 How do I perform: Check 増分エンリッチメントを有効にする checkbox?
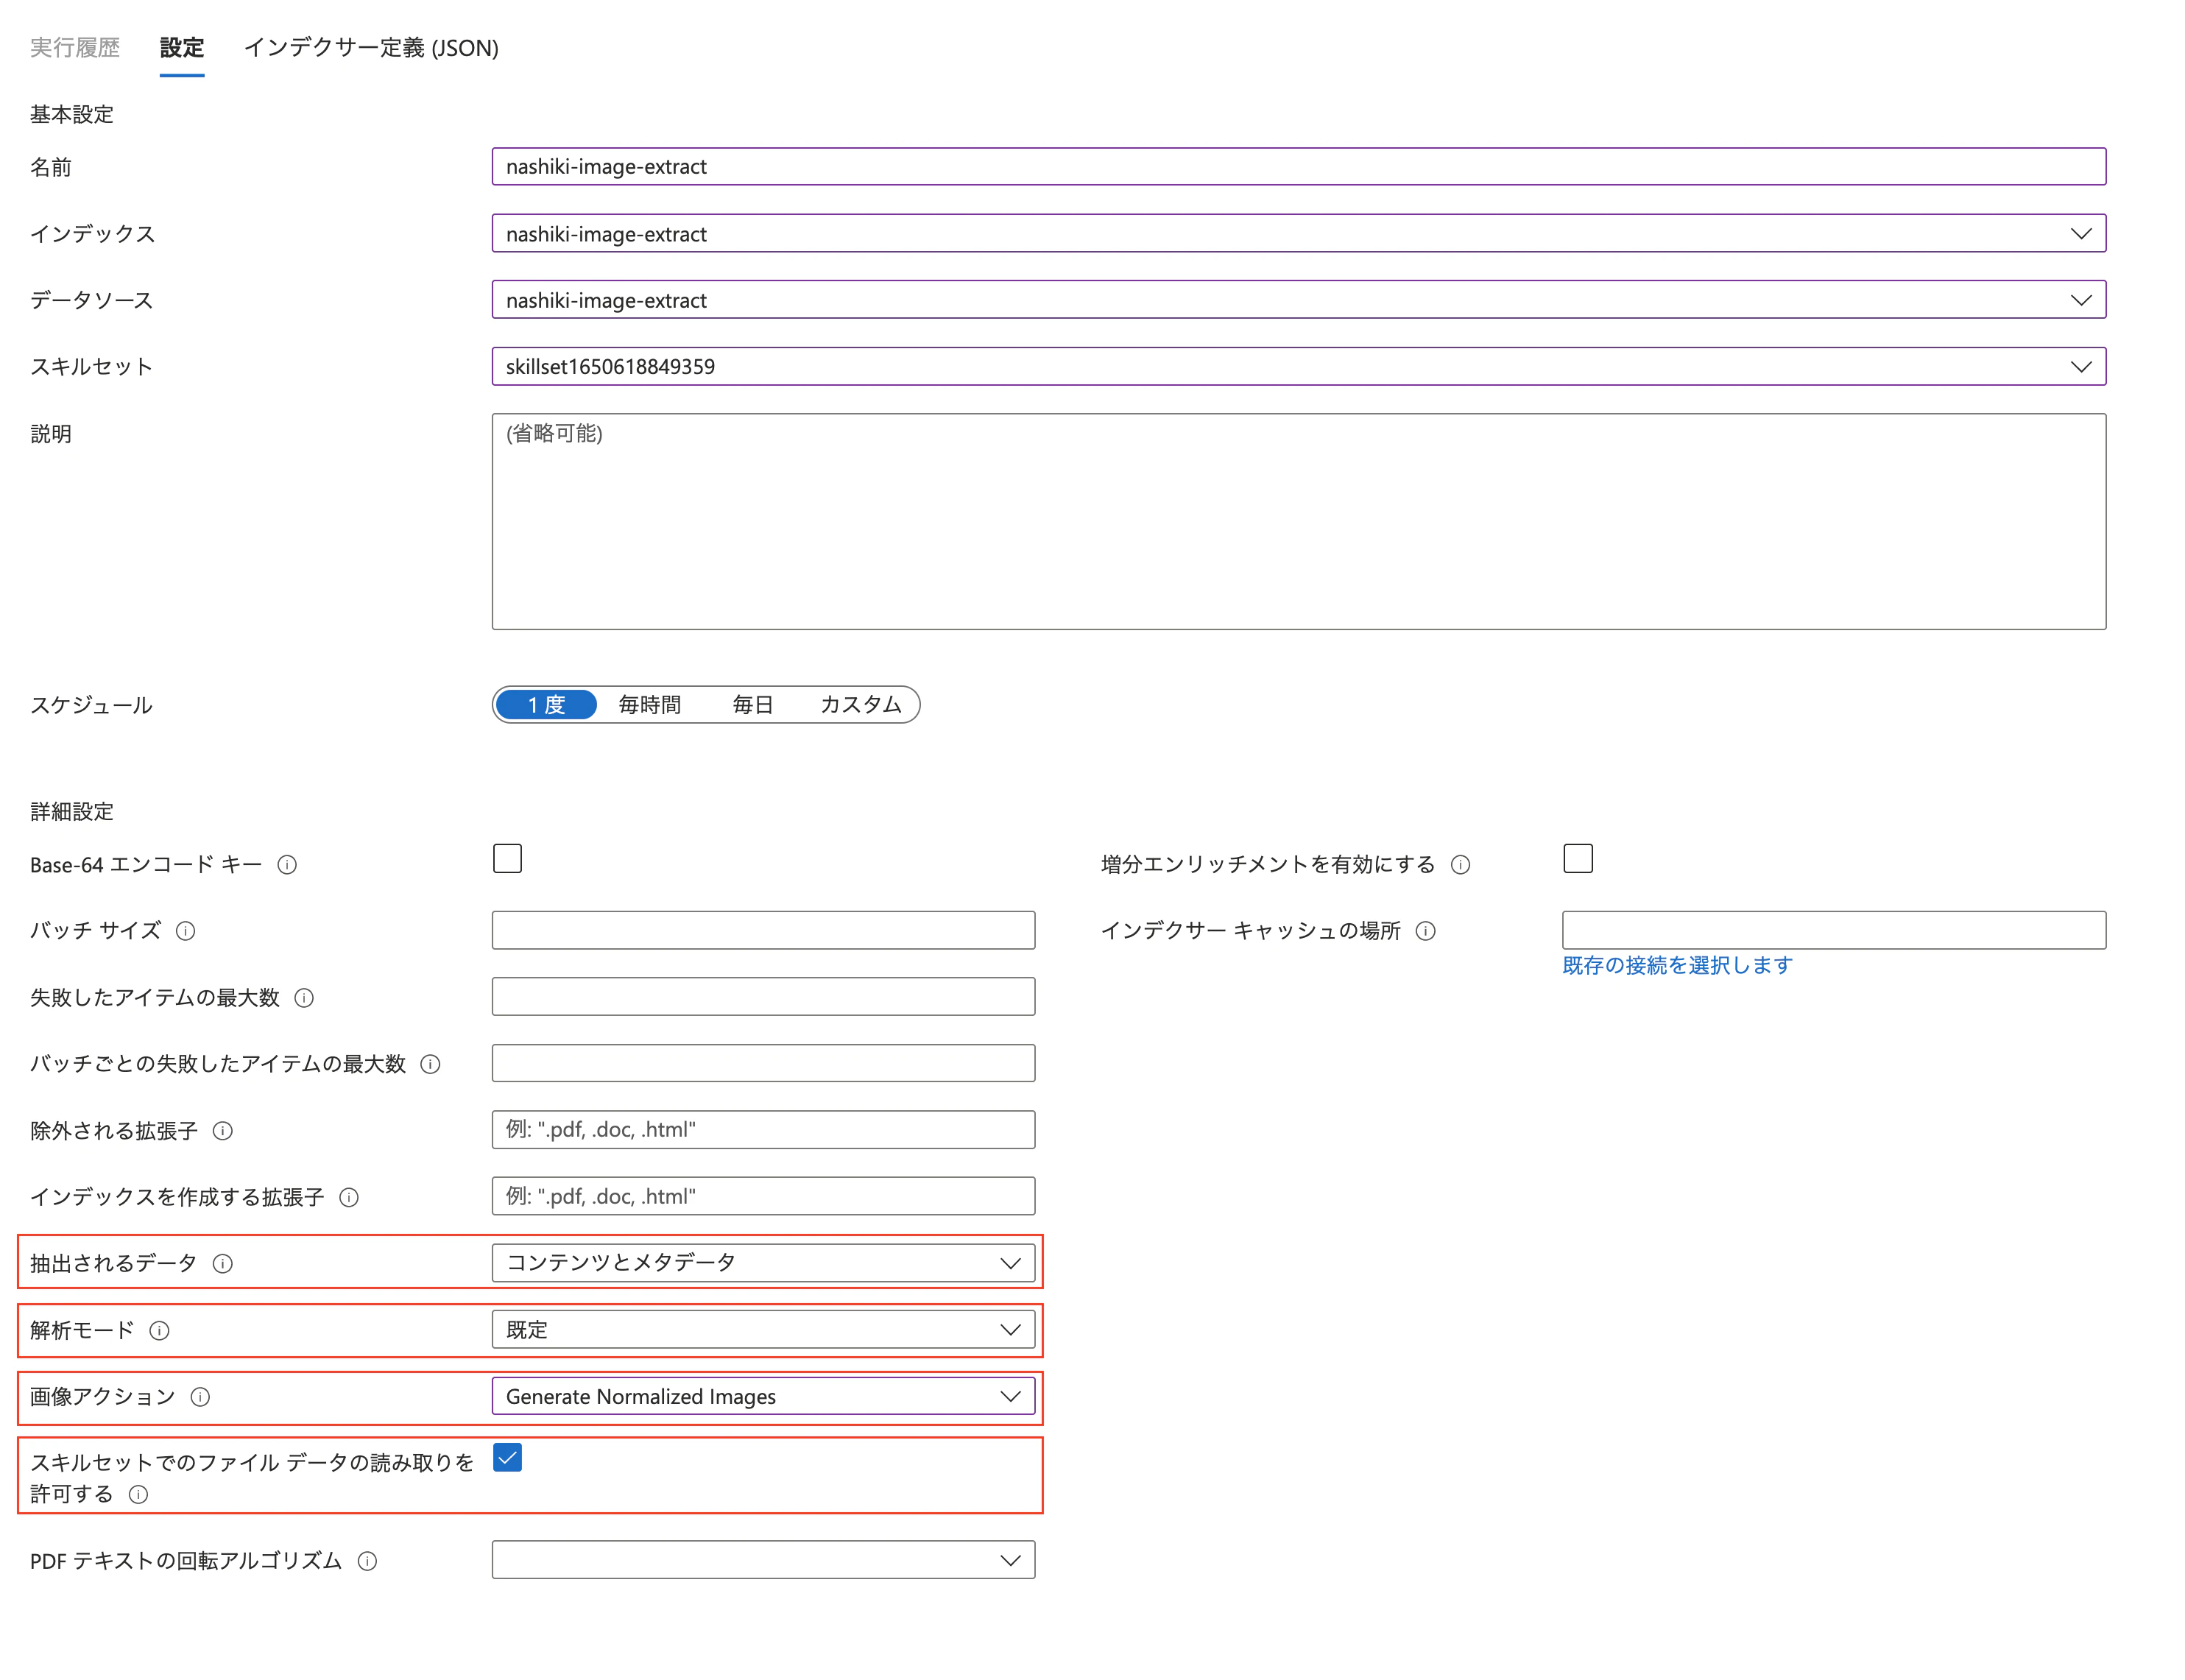1578,858
